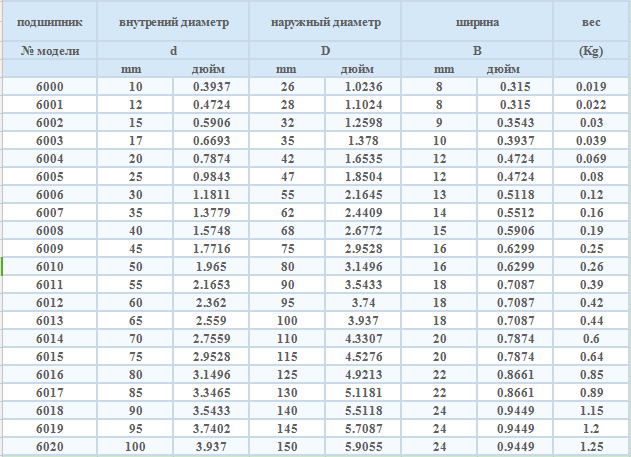Click bearing model 6020 cell
Viewport: 631px width, 457px height.
49,446
